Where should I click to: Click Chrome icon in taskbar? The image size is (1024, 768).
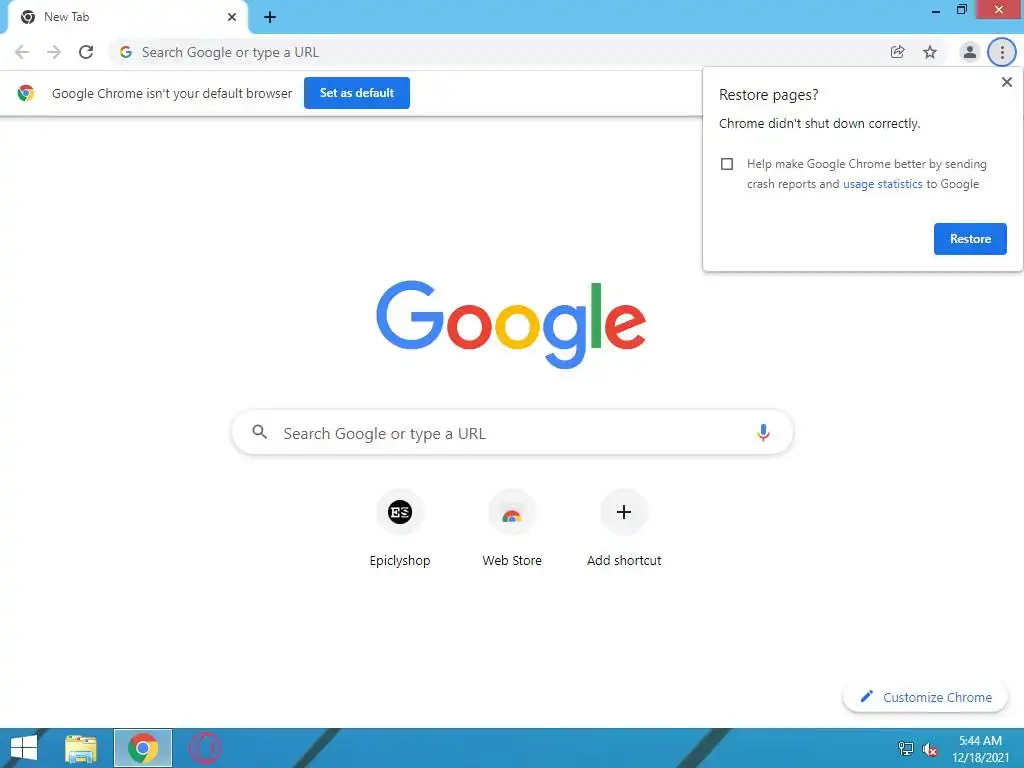click(142, 748)
